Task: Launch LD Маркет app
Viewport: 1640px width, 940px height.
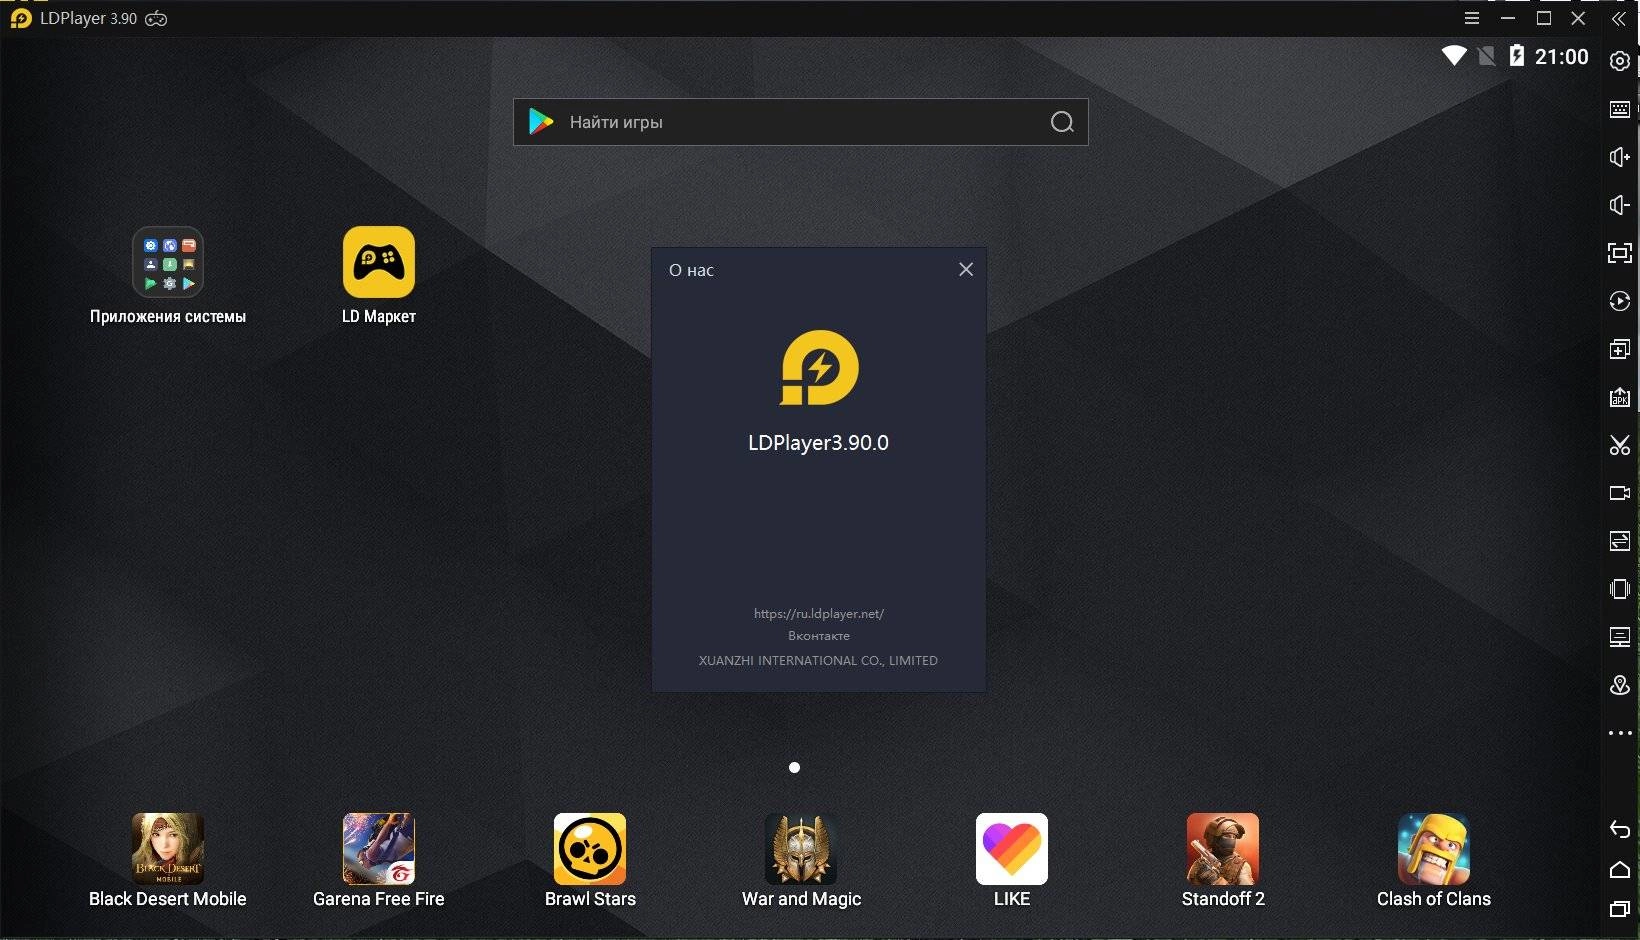Action: 379,276
